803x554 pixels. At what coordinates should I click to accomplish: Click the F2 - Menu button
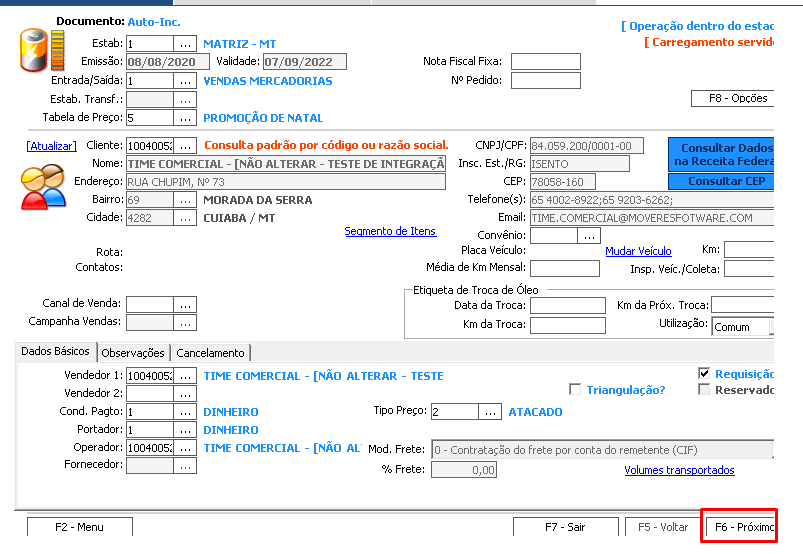point(79,527)
